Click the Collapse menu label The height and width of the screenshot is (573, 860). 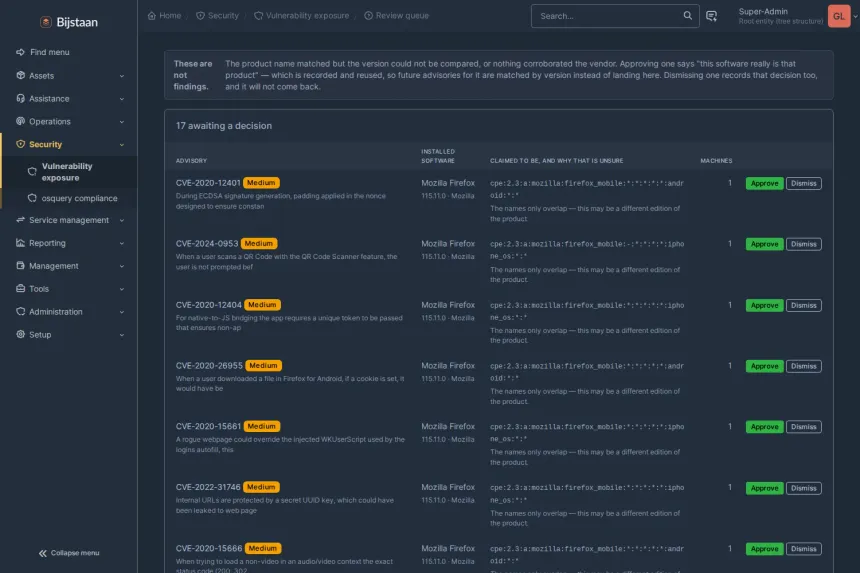tap(75, 553)
